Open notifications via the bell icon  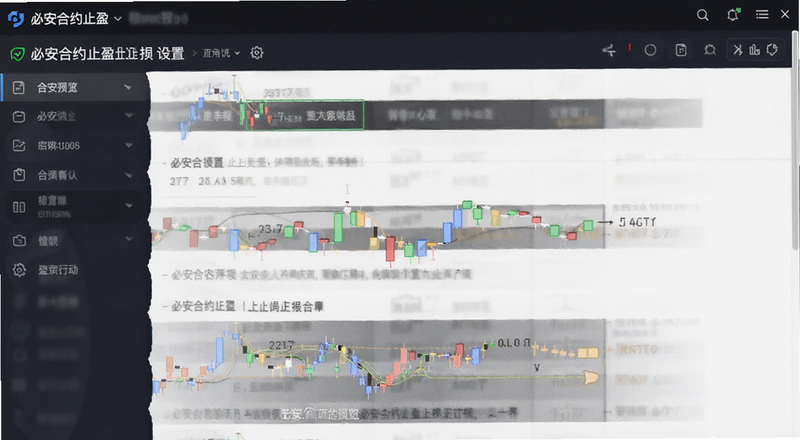733,15
